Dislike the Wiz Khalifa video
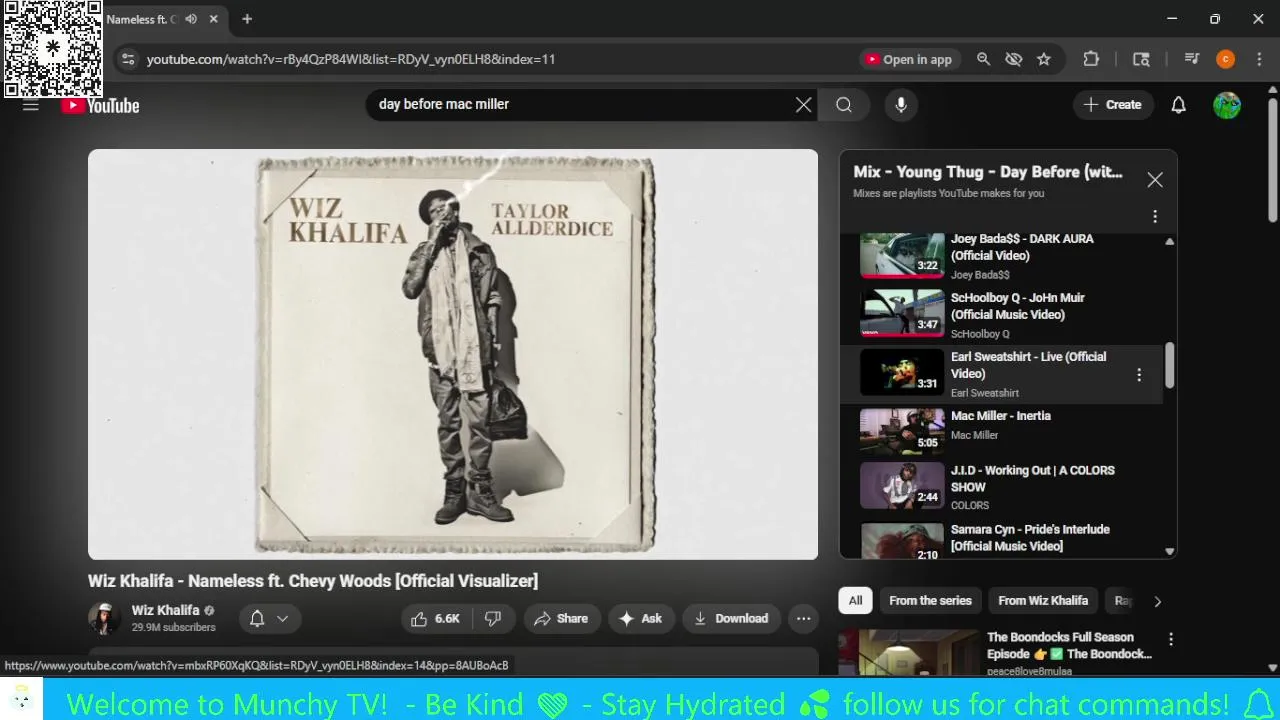Image resolution: width=1280 pixels, height=720 pixels. [x=493, y=618]
